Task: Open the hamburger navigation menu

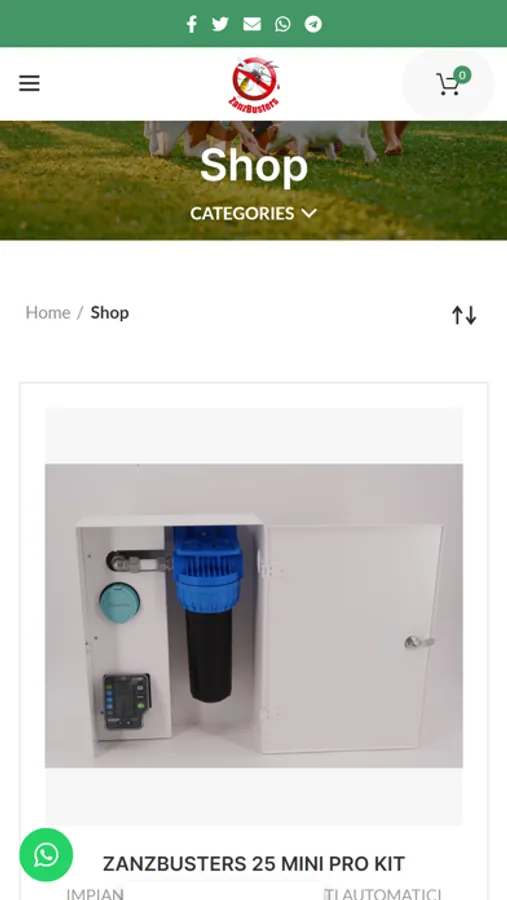Action: click(29, 83)
